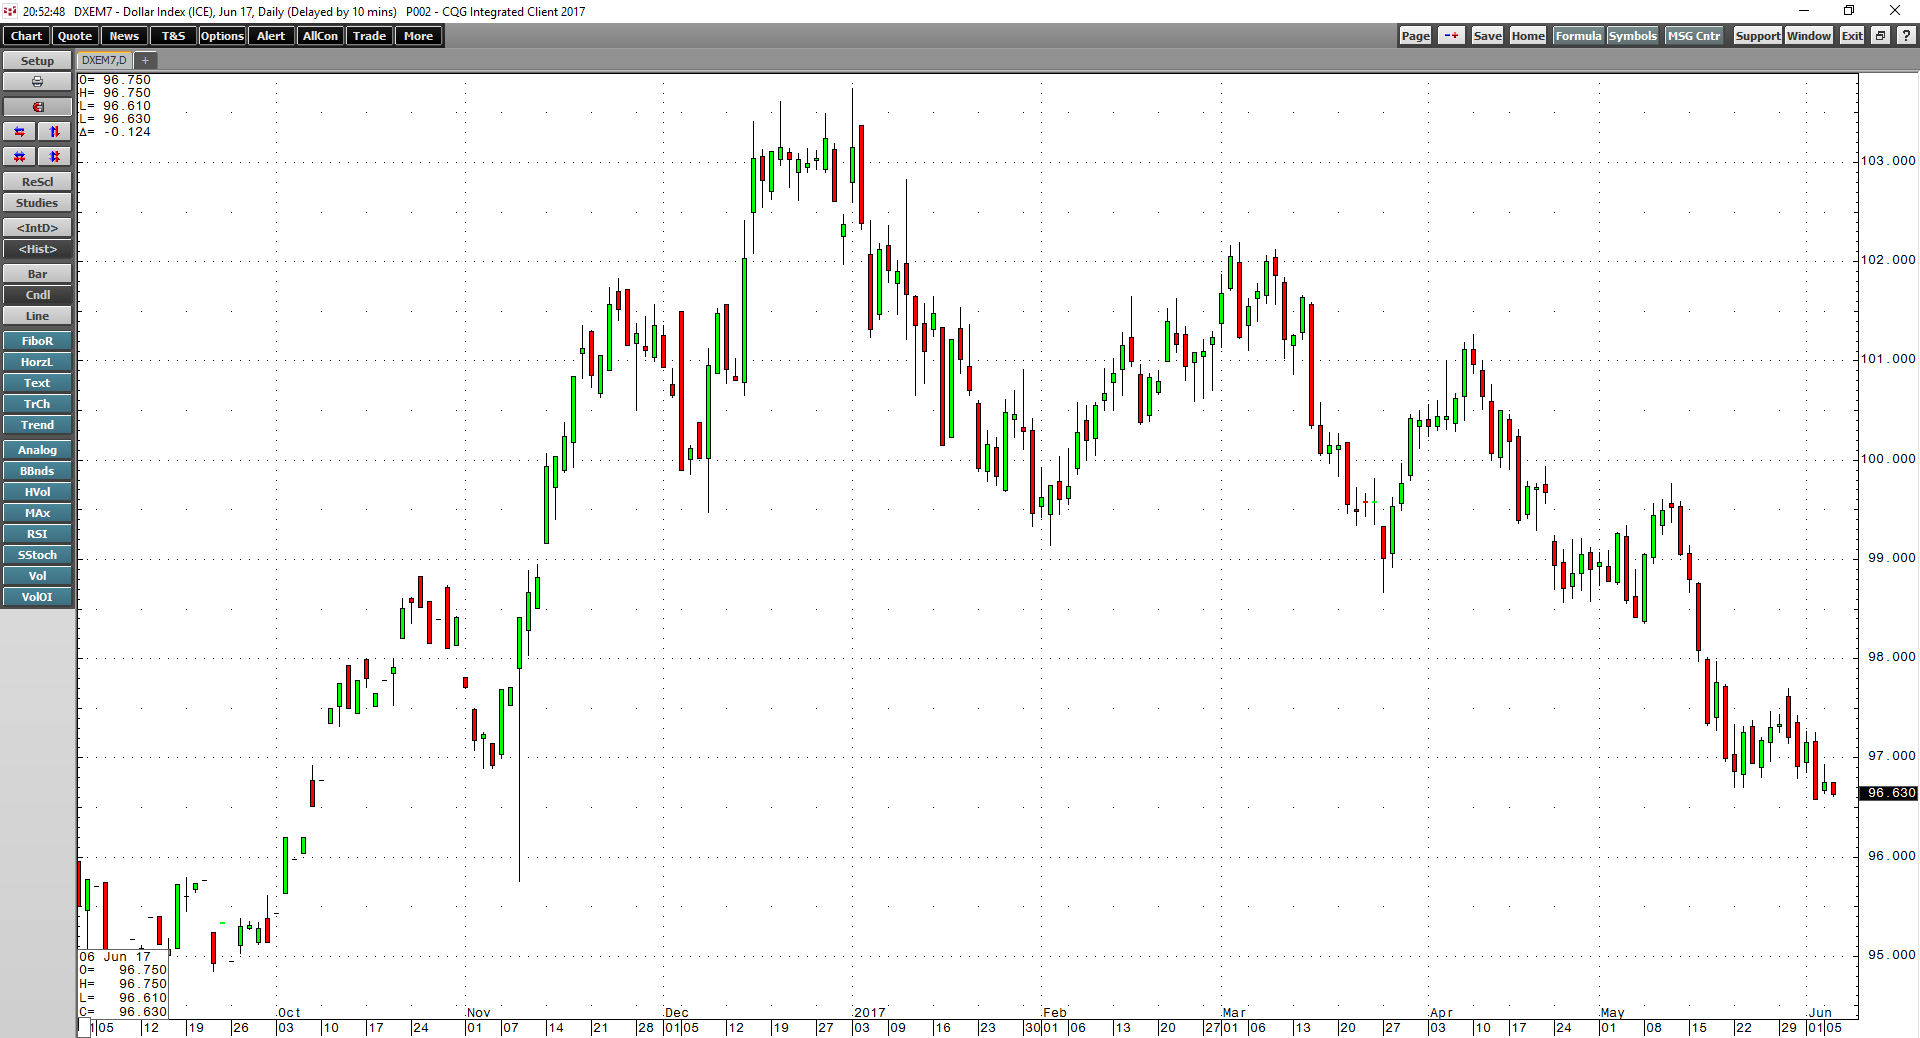Image resolution: width=1920 pixels, height=1038 pixels.
Task: Click the Page button
Action: tap(1415, 36)
